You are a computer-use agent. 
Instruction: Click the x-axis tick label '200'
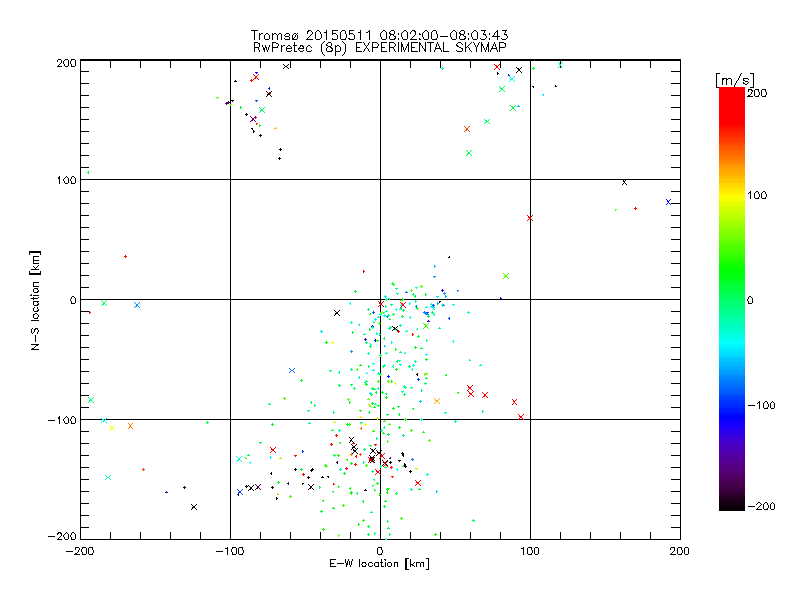point(680,551)
